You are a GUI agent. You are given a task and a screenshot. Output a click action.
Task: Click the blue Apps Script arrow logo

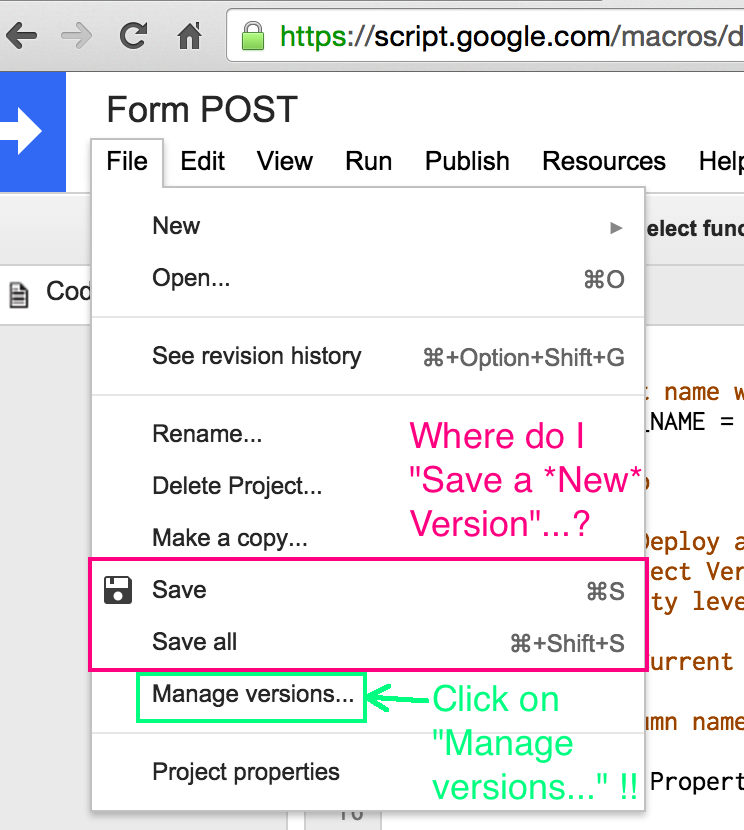click(x=33, y=132)
